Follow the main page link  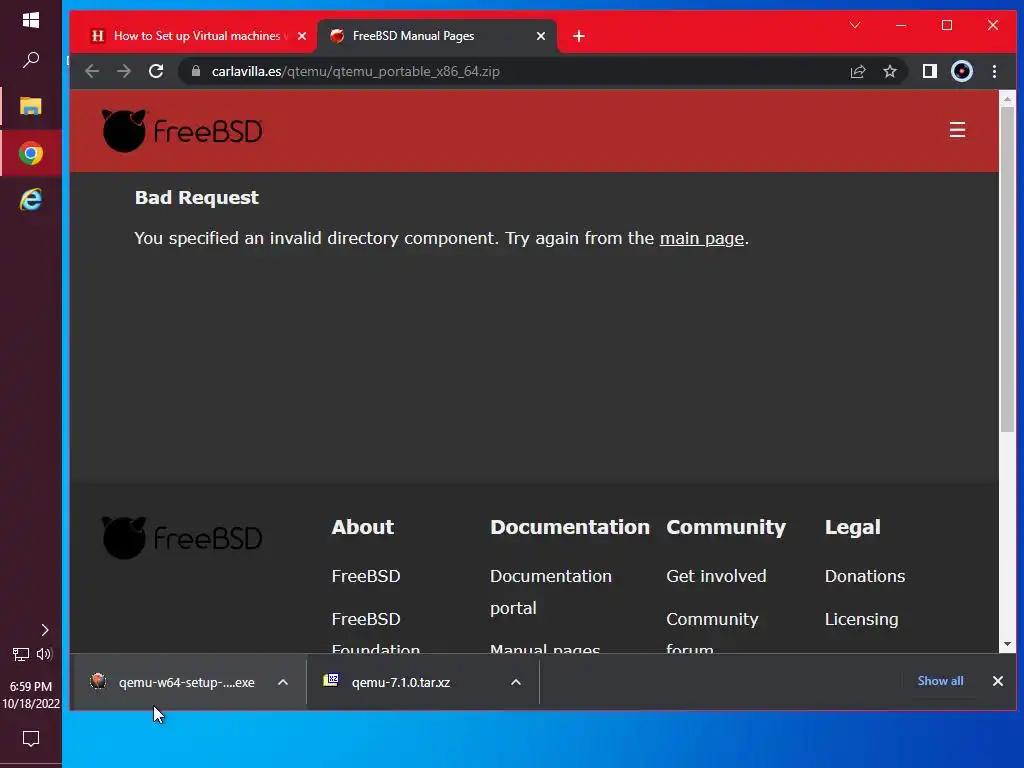(x=701, y=238)
